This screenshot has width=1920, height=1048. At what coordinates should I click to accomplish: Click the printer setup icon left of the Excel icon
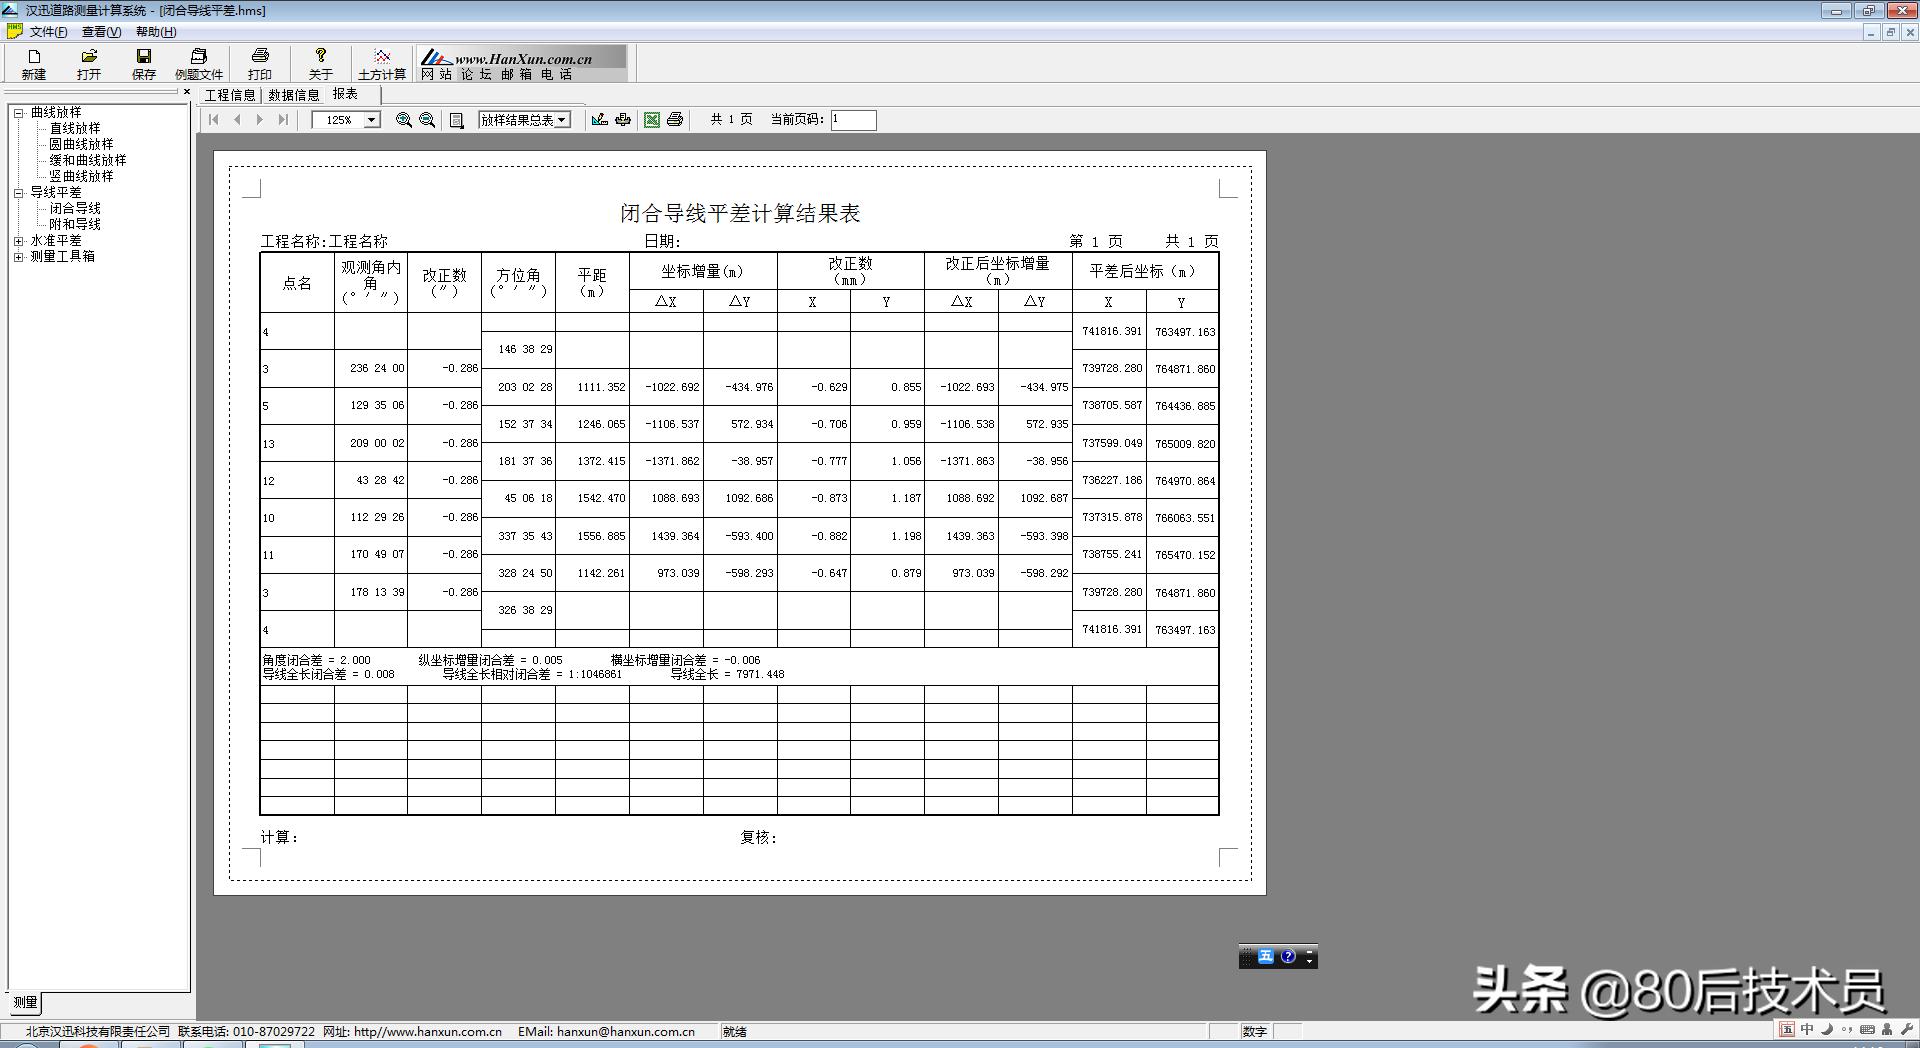click(x=623, y=120)
